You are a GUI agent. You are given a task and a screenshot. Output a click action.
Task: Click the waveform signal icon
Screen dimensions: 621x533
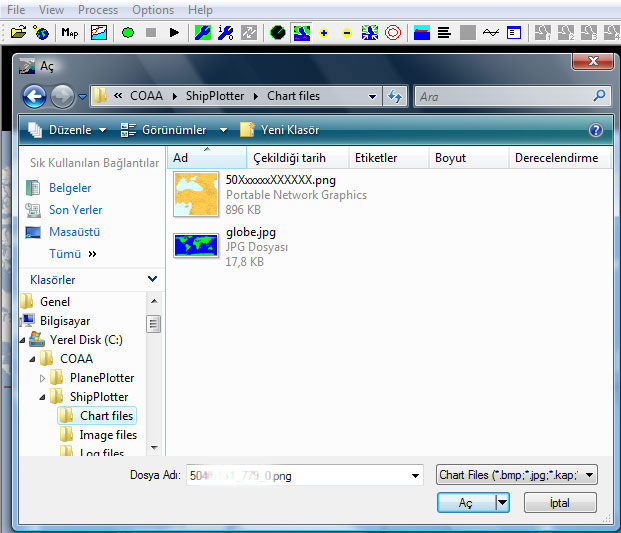(x=491, y=32)
